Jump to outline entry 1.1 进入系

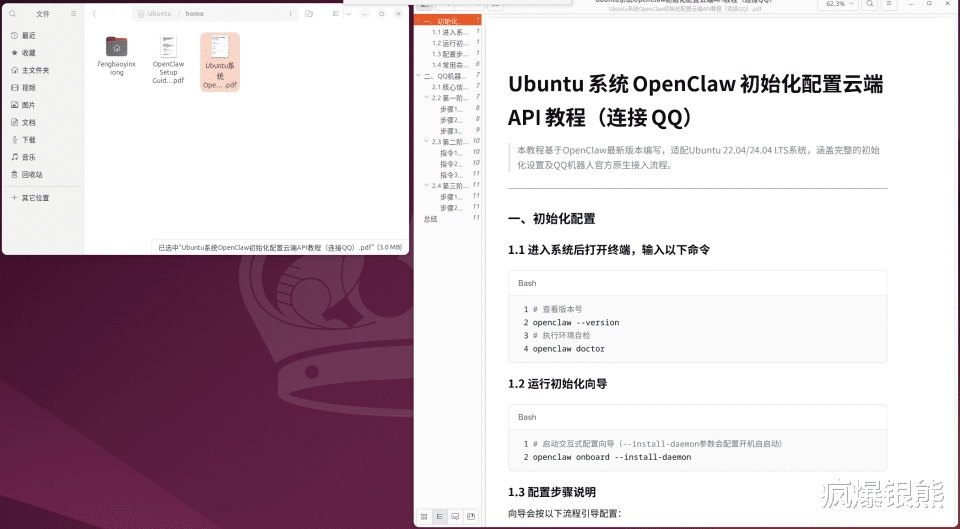coord(450,32)
